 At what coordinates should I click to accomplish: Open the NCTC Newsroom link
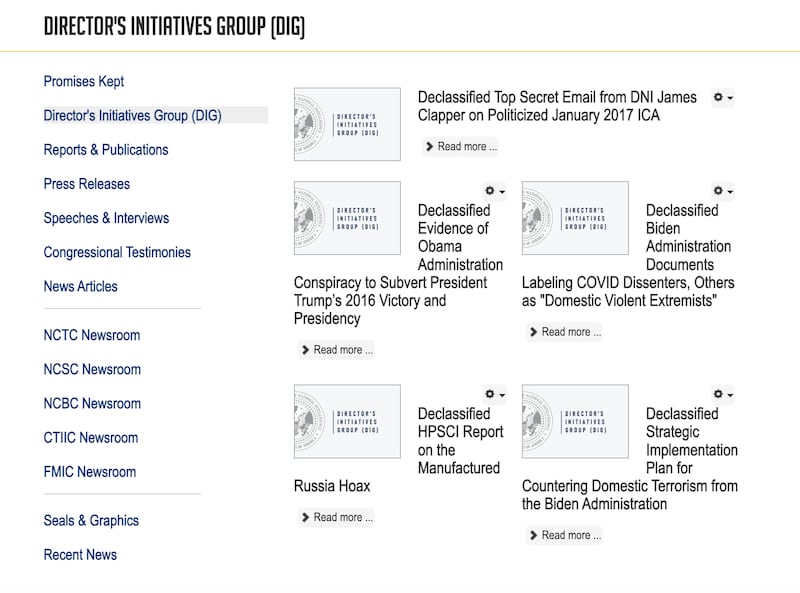[90, 335]
